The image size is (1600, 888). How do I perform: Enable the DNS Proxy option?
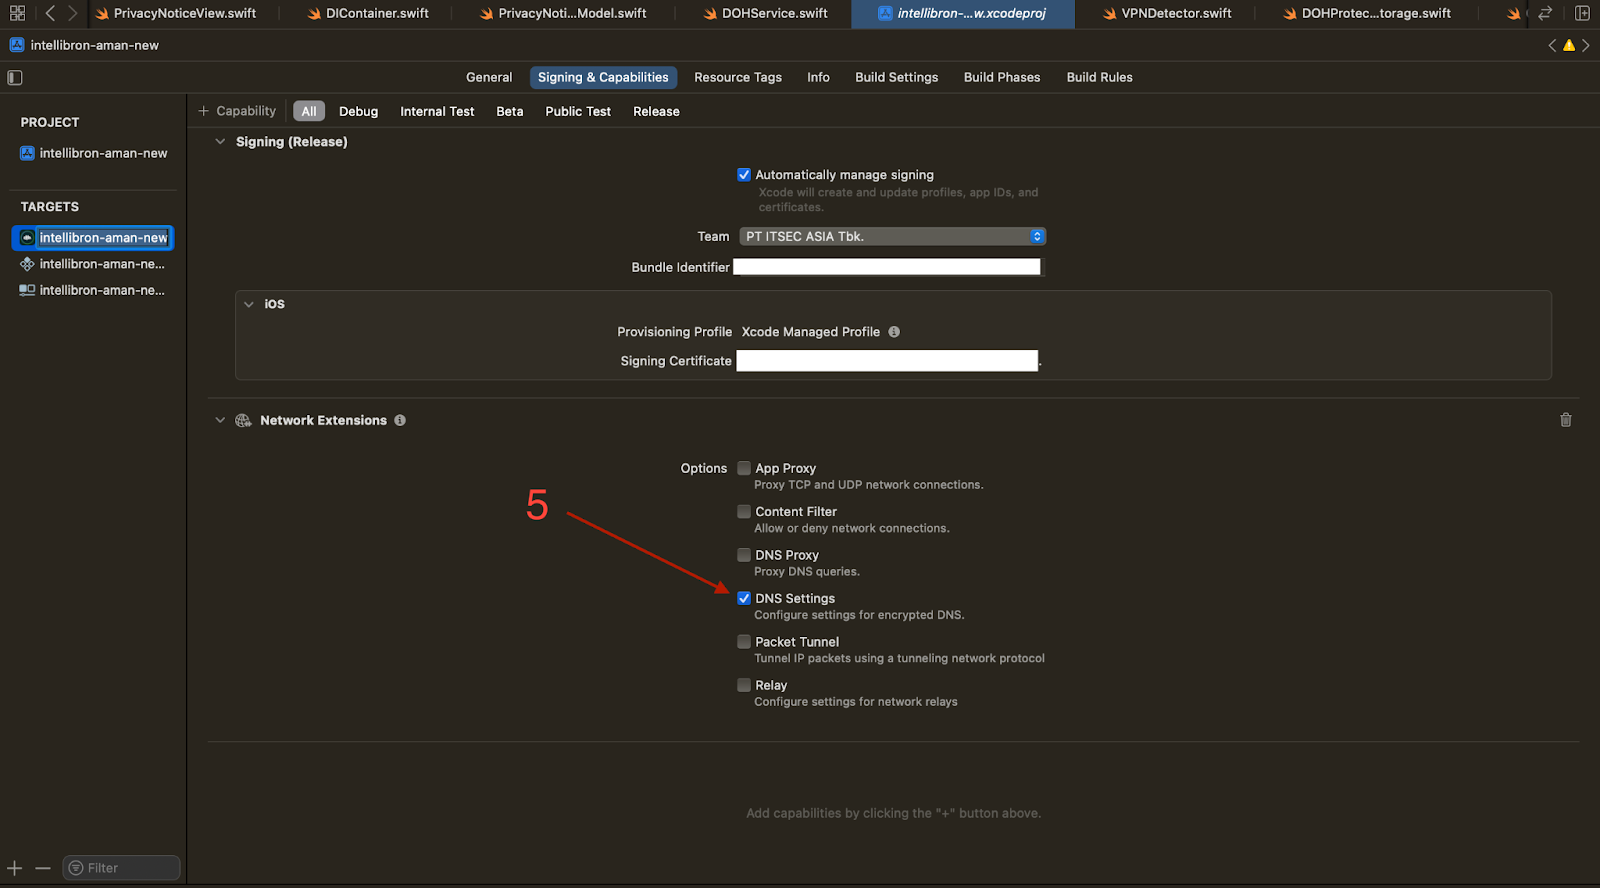[744, 555]
